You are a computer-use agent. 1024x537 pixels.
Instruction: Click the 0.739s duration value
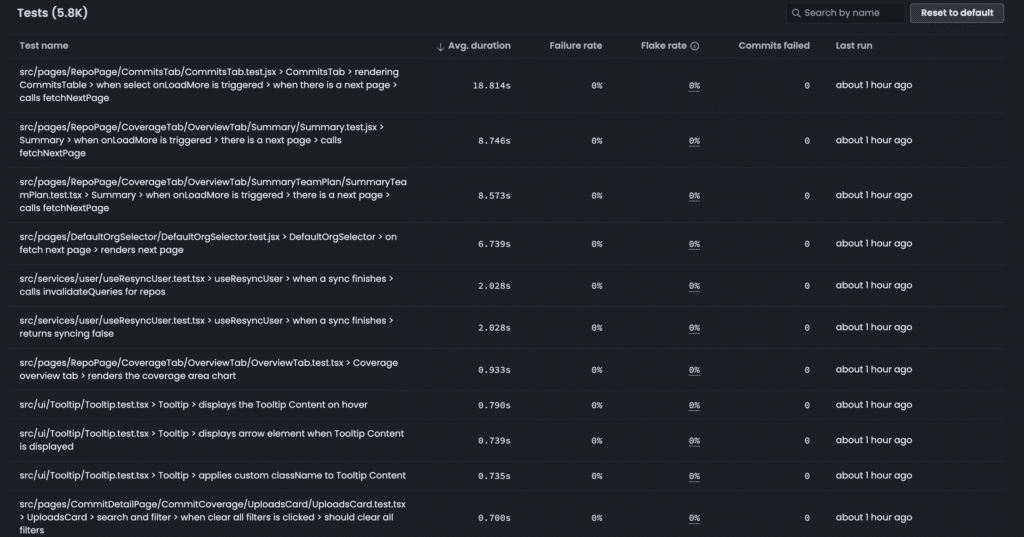(494, 440)
